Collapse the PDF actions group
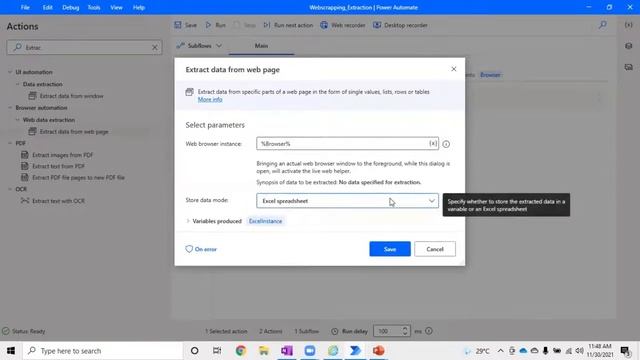640x360 pixels. coord(10,143)
